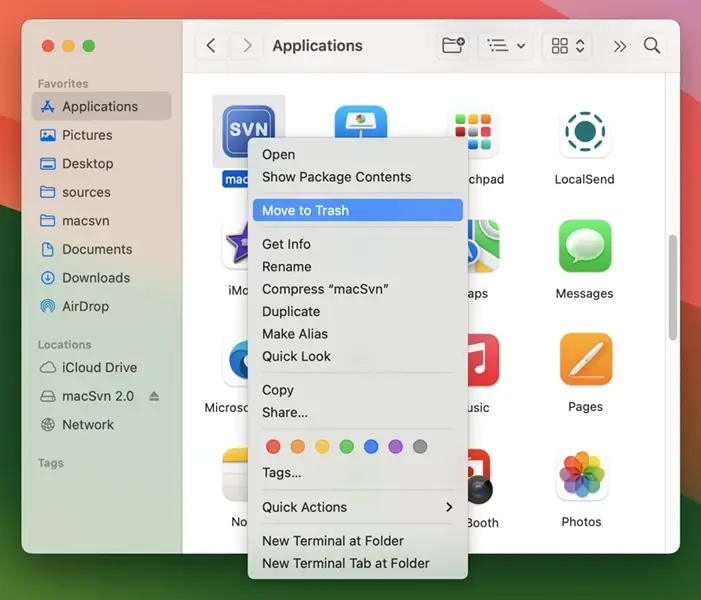Select the Music app icon
The width and height of the screenshot is (701, 600).
[x=484, y=359]
